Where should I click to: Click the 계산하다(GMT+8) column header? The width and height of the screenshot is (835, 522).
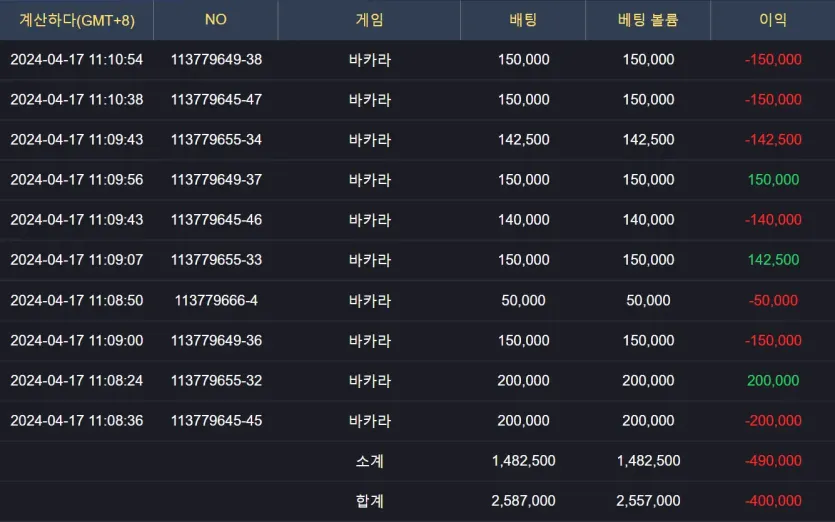pos(77,20)
